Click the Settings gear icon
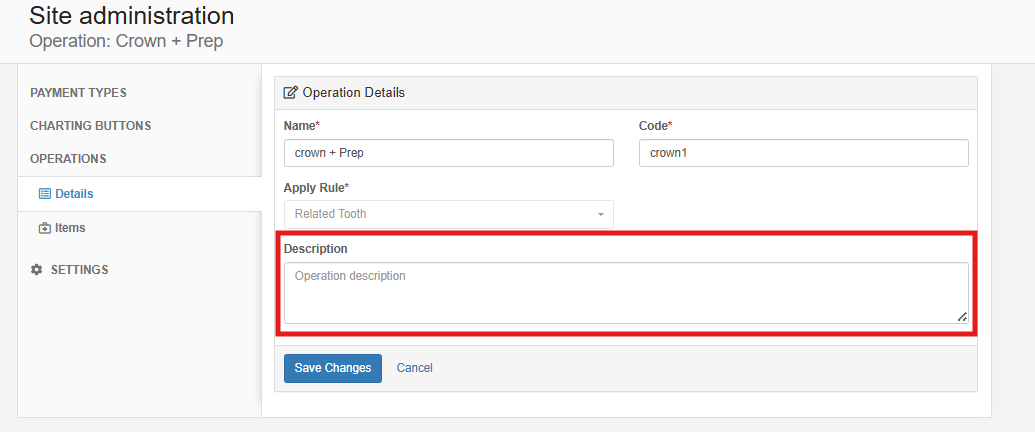This screenshot has width=1035, height=432. (x=37, y=270)
